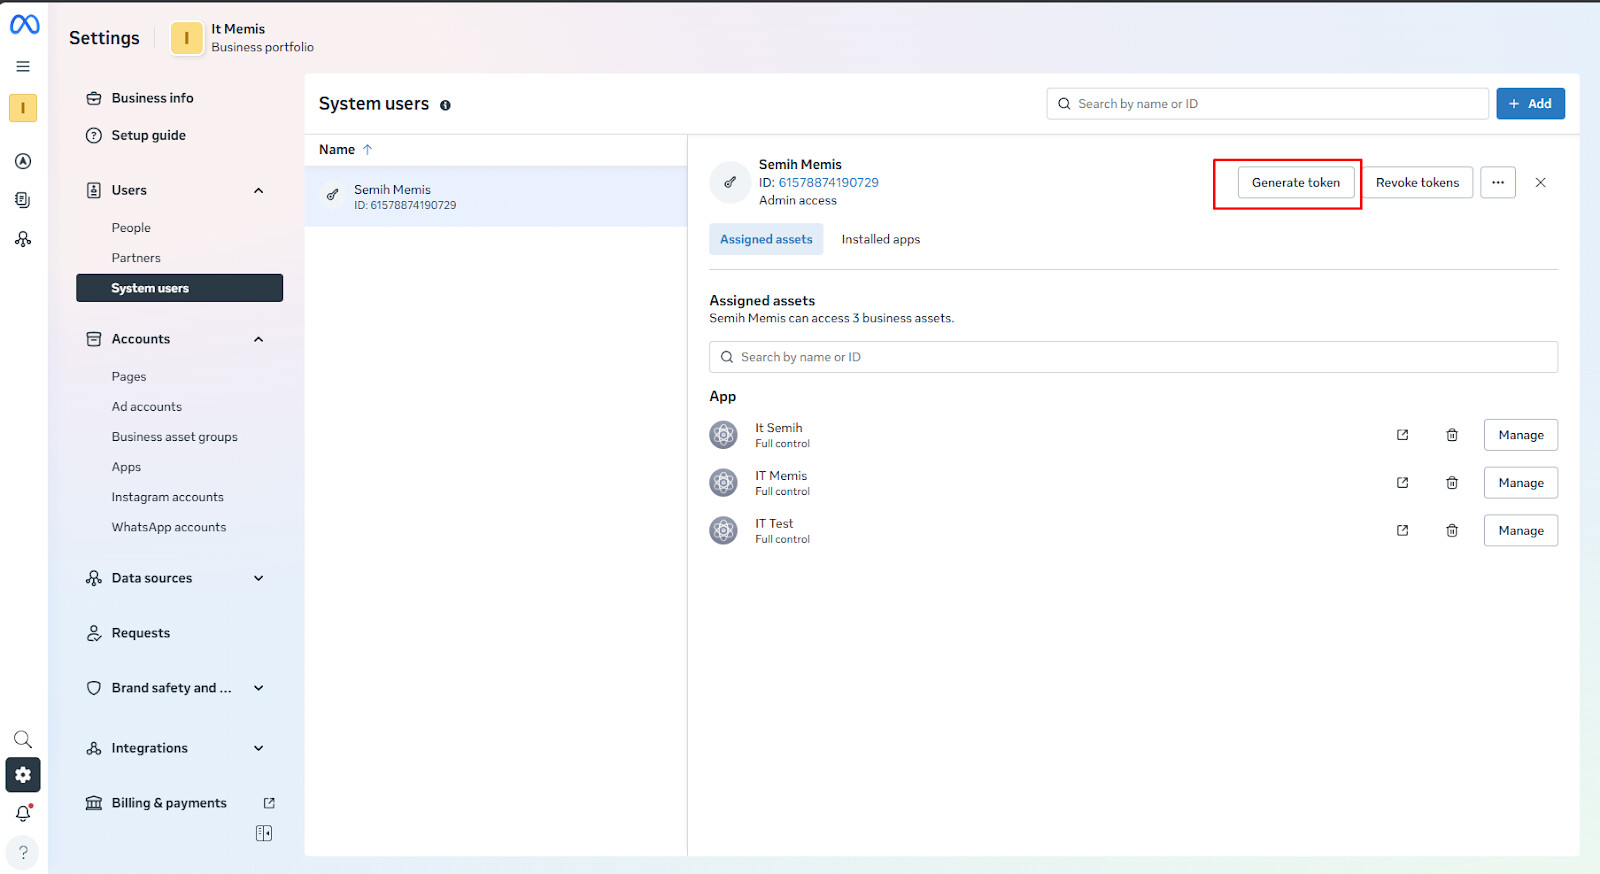Sort by Name column arrow
Image resolution: width=1600 pixels, height=874 pixels.
coord(367,150)
